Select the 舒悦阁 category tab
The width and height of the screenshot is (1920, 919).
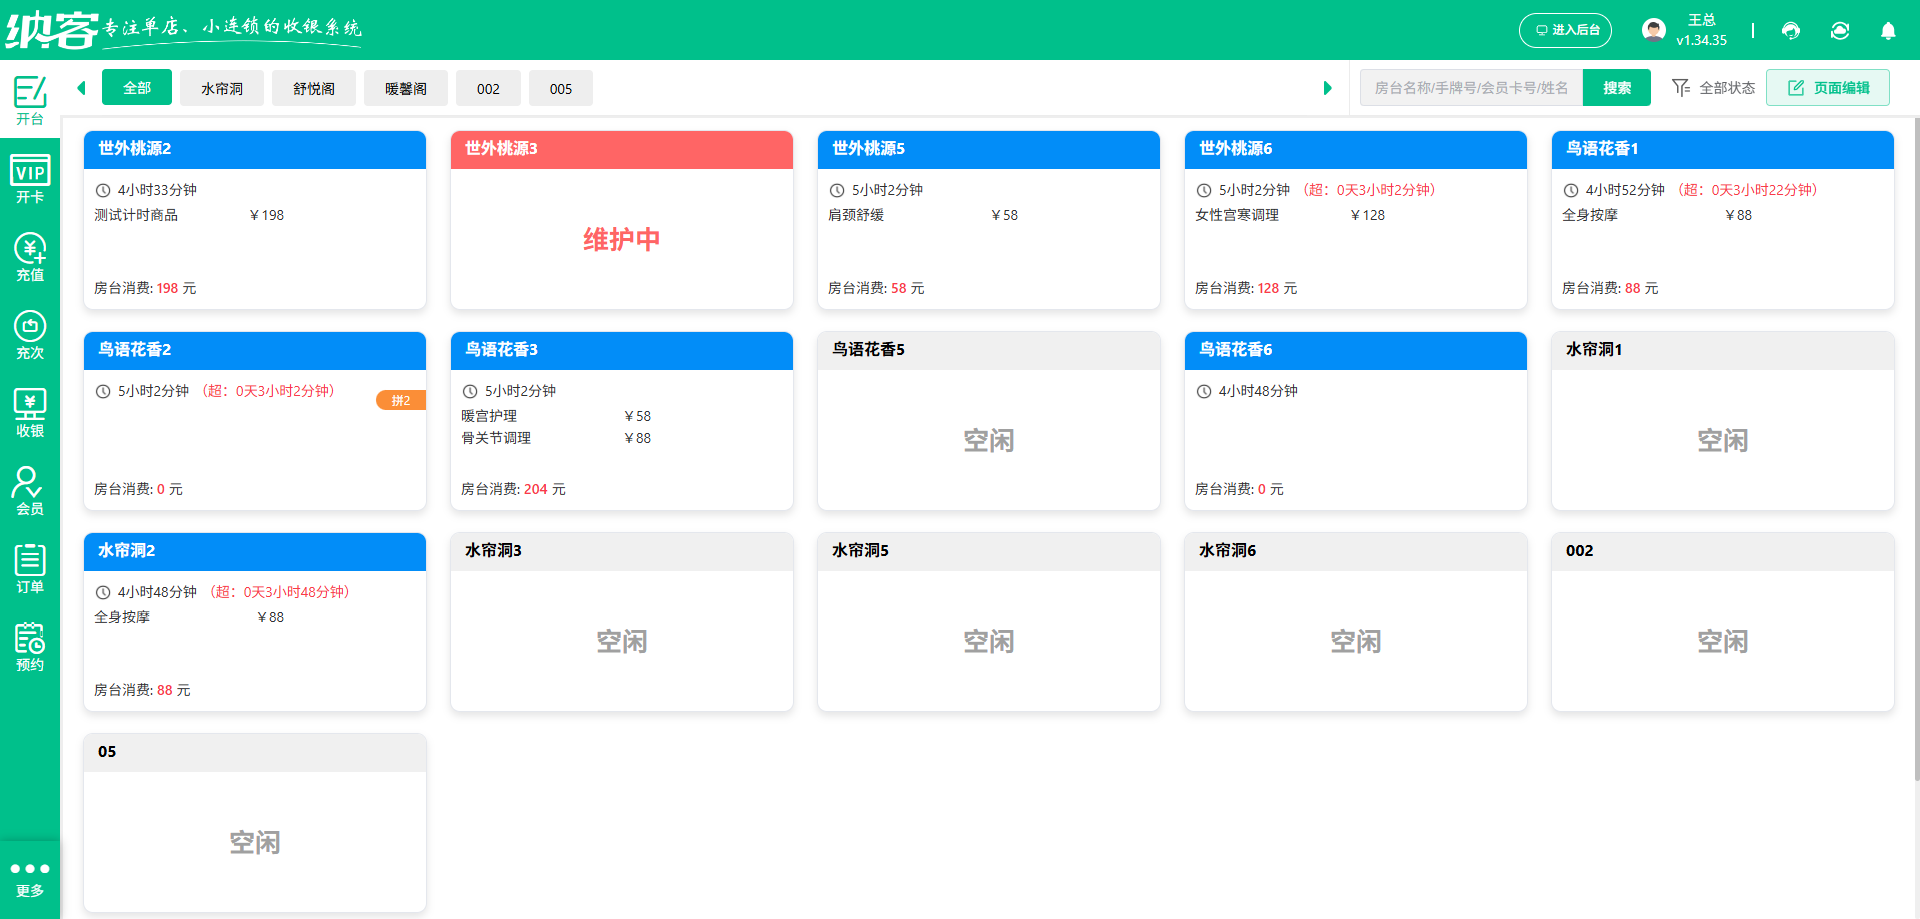[x=313, y=88]
